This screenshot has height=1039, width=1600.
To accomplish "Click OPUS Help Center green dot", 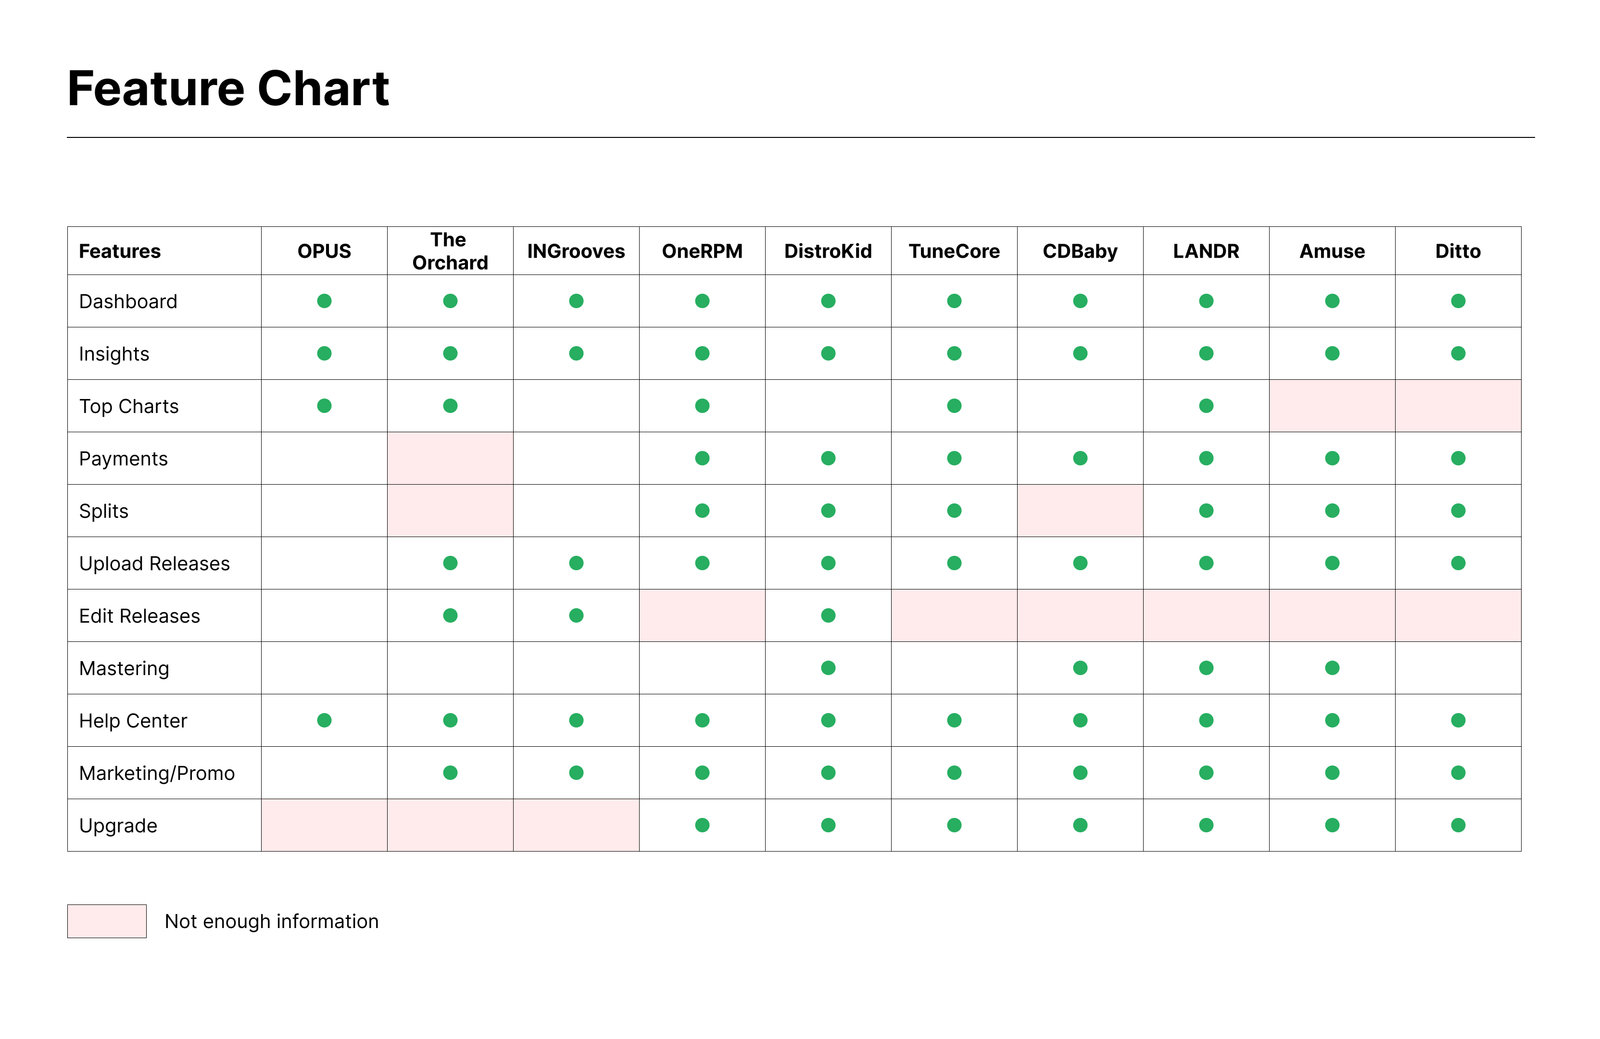I will point(324,720).
